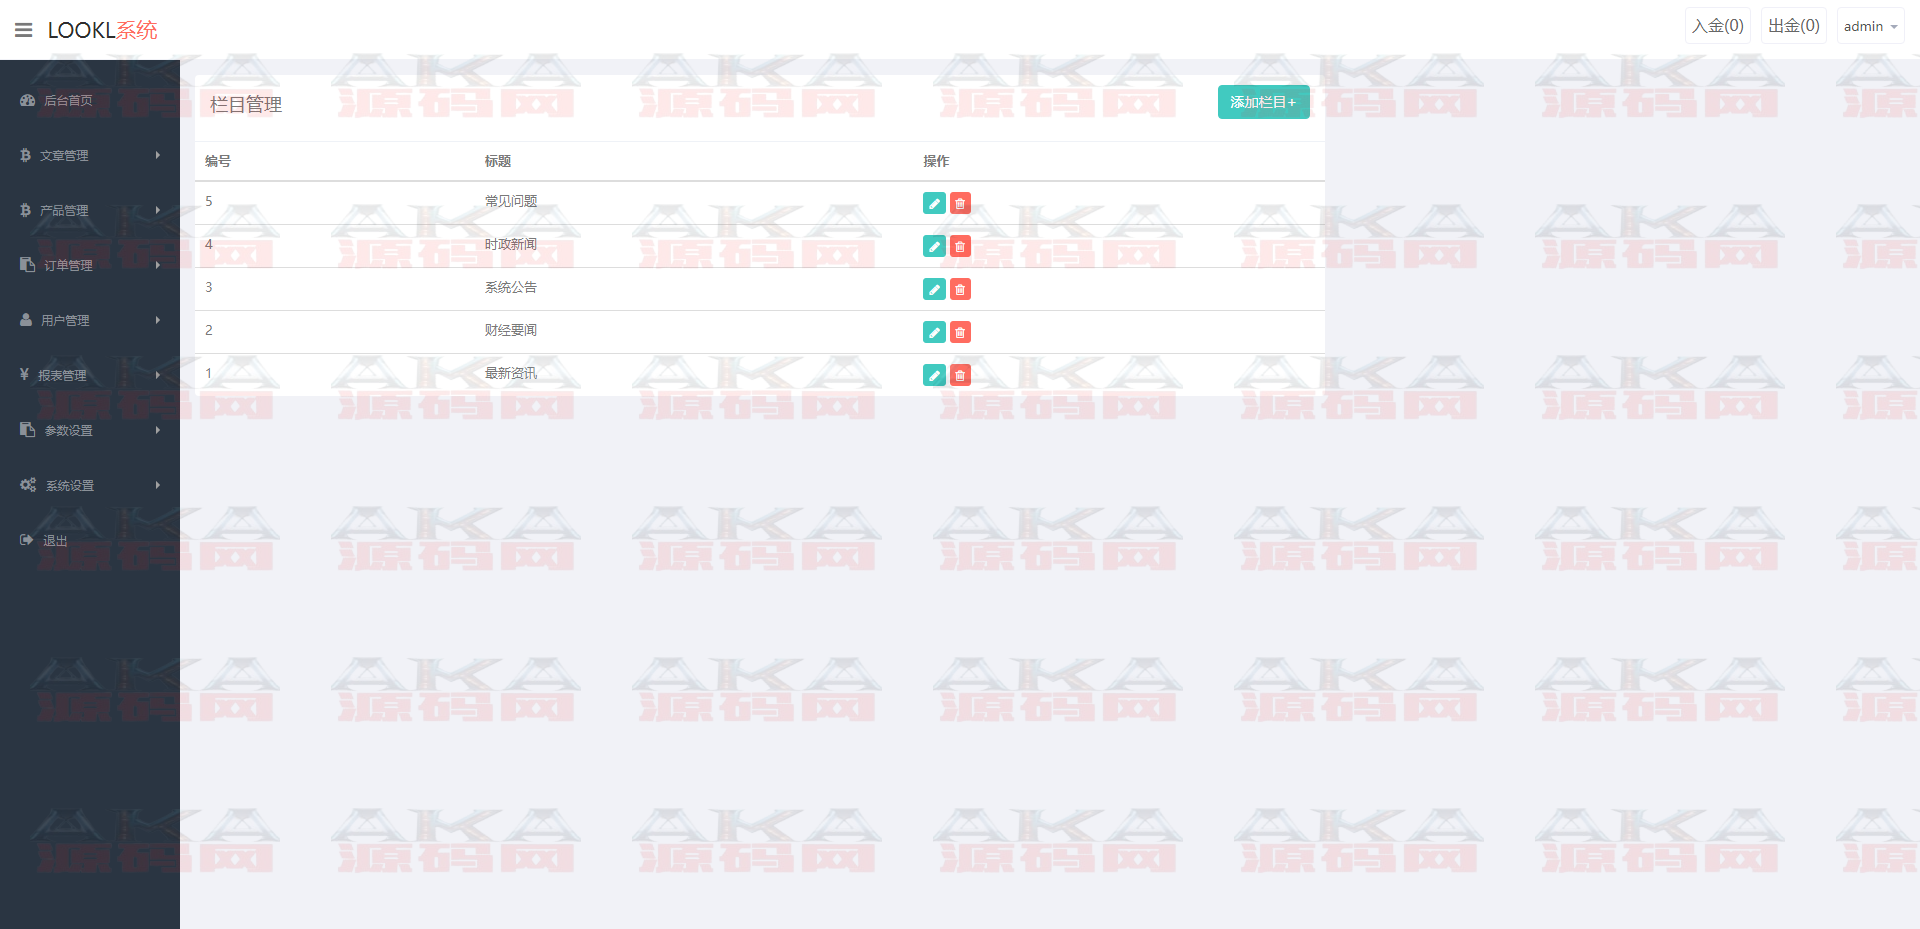This screenshot has height=929, width=1920.
Task: Delete the 最新资讯 row
Action: click(960, 375)
